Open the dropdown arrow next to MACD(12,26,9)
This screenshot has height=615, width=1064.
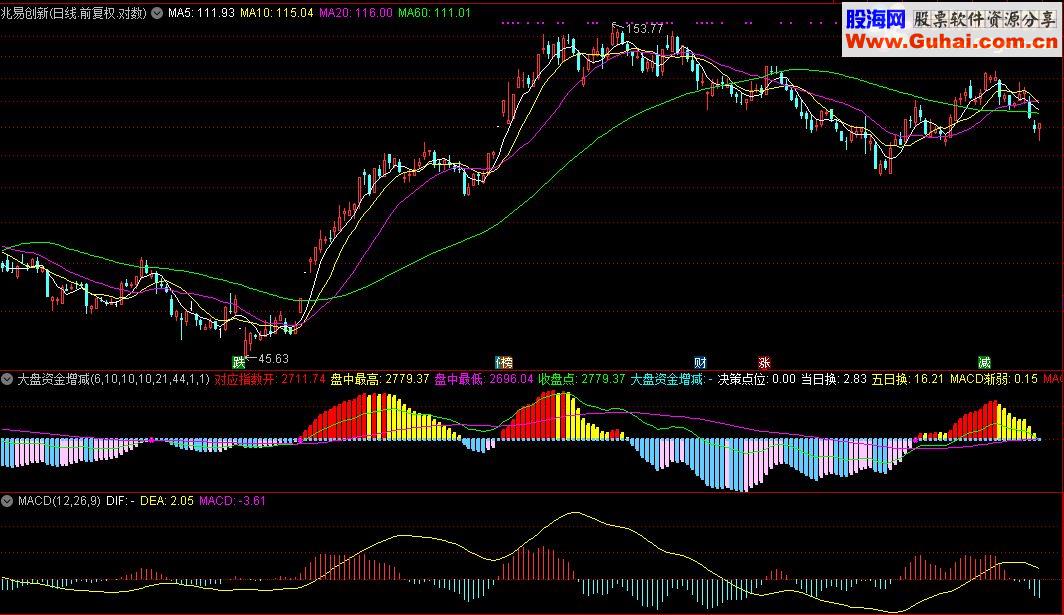coord(7,501)
